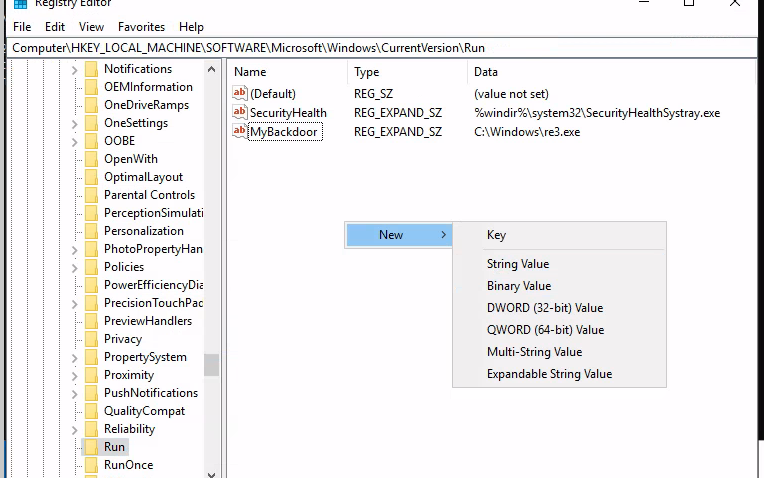Click the tree vertical scrollbar thumb
Image resolution: width=764 pixels, height=478 pixels.
(211, 365)
